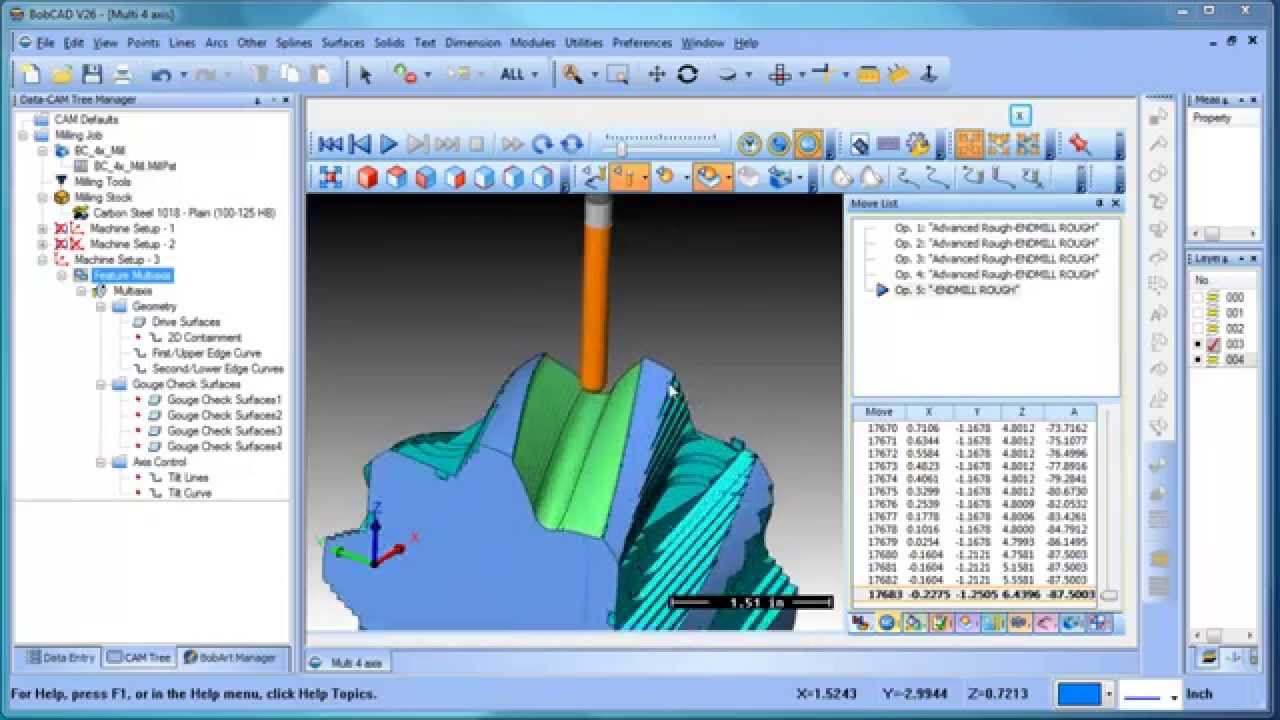Viewport: 1280px width, 720px height.
Task: Open the File menu
Action: [45, 43]
